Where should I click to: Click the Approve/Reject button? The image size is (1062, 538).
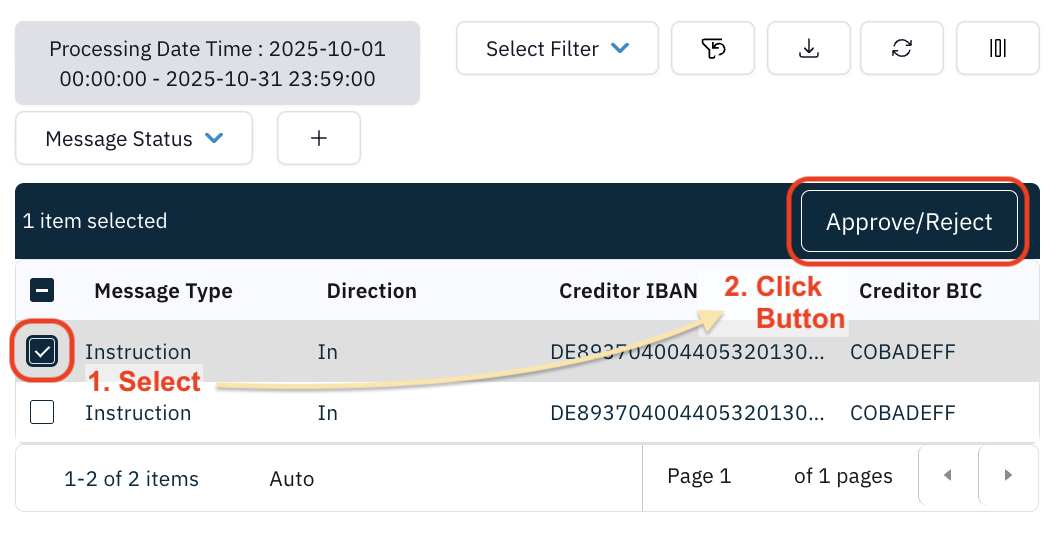point(909,222)
